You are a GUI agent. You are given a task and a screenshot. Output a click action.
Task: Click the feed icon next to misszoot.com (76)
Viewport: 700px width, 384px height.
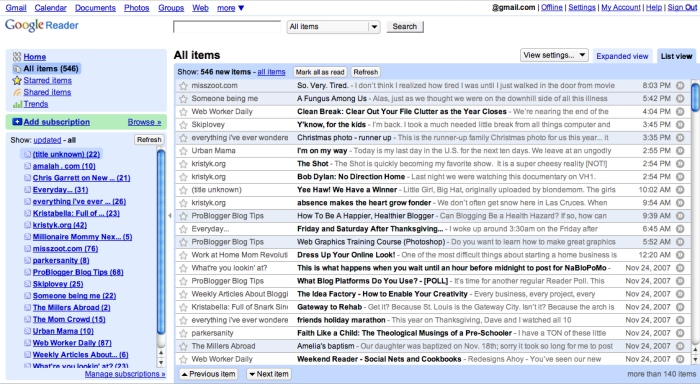(28, 249)
